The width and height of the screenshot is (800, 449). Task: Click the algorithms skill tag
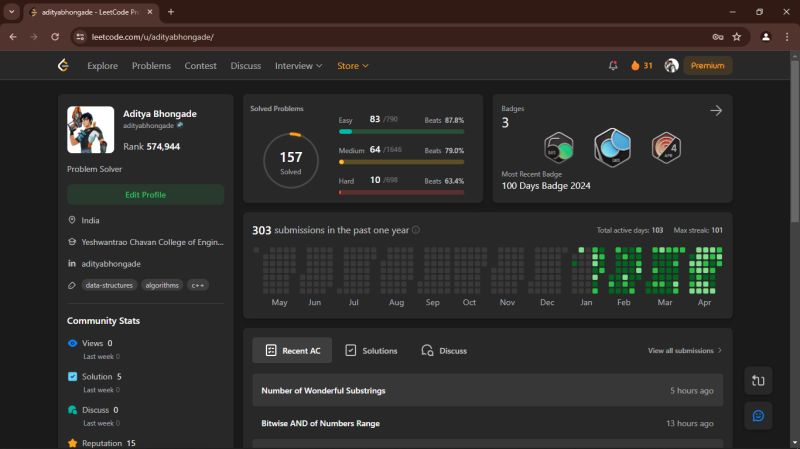(162, 285)
